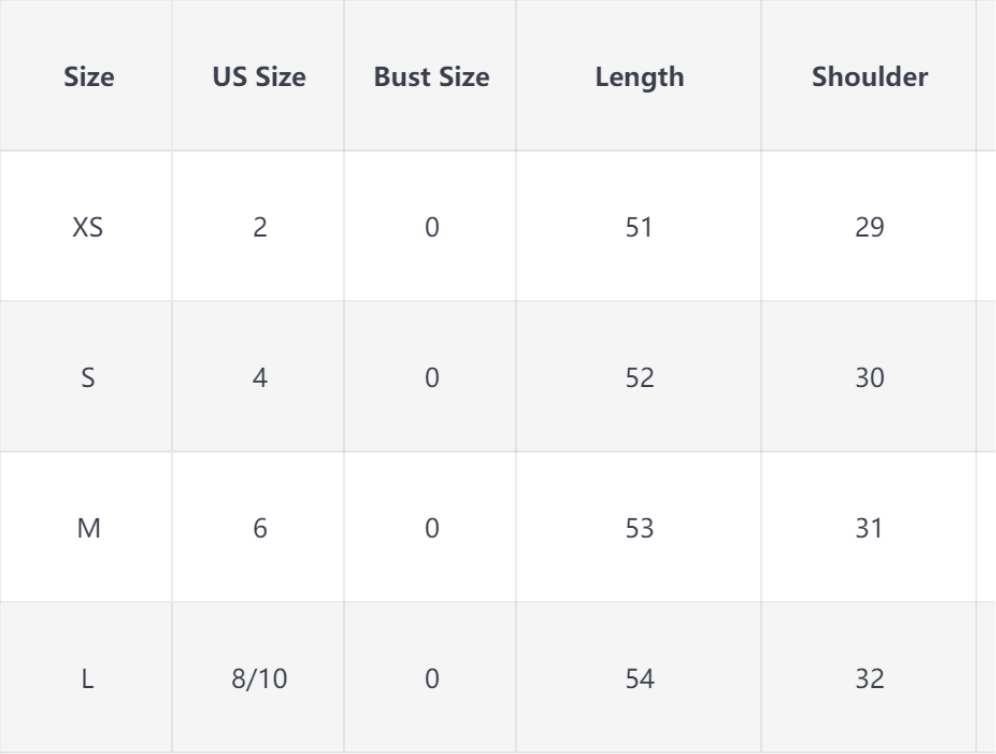The width and height of the screenshot is (996, 754).
Task: Select the 8/10 US size cell
Action: tap(259, 679)
